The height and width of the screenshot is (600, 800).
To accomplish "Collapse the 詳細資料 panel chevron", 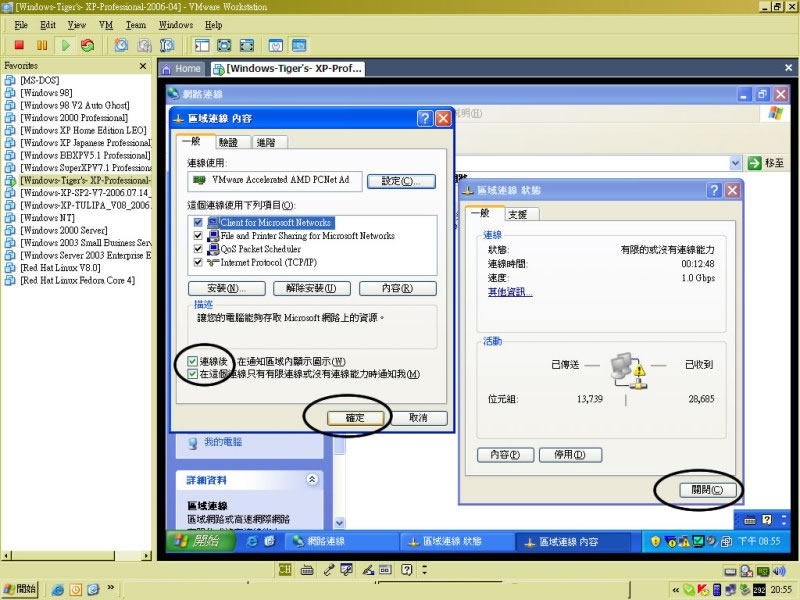I will point(312,479).
